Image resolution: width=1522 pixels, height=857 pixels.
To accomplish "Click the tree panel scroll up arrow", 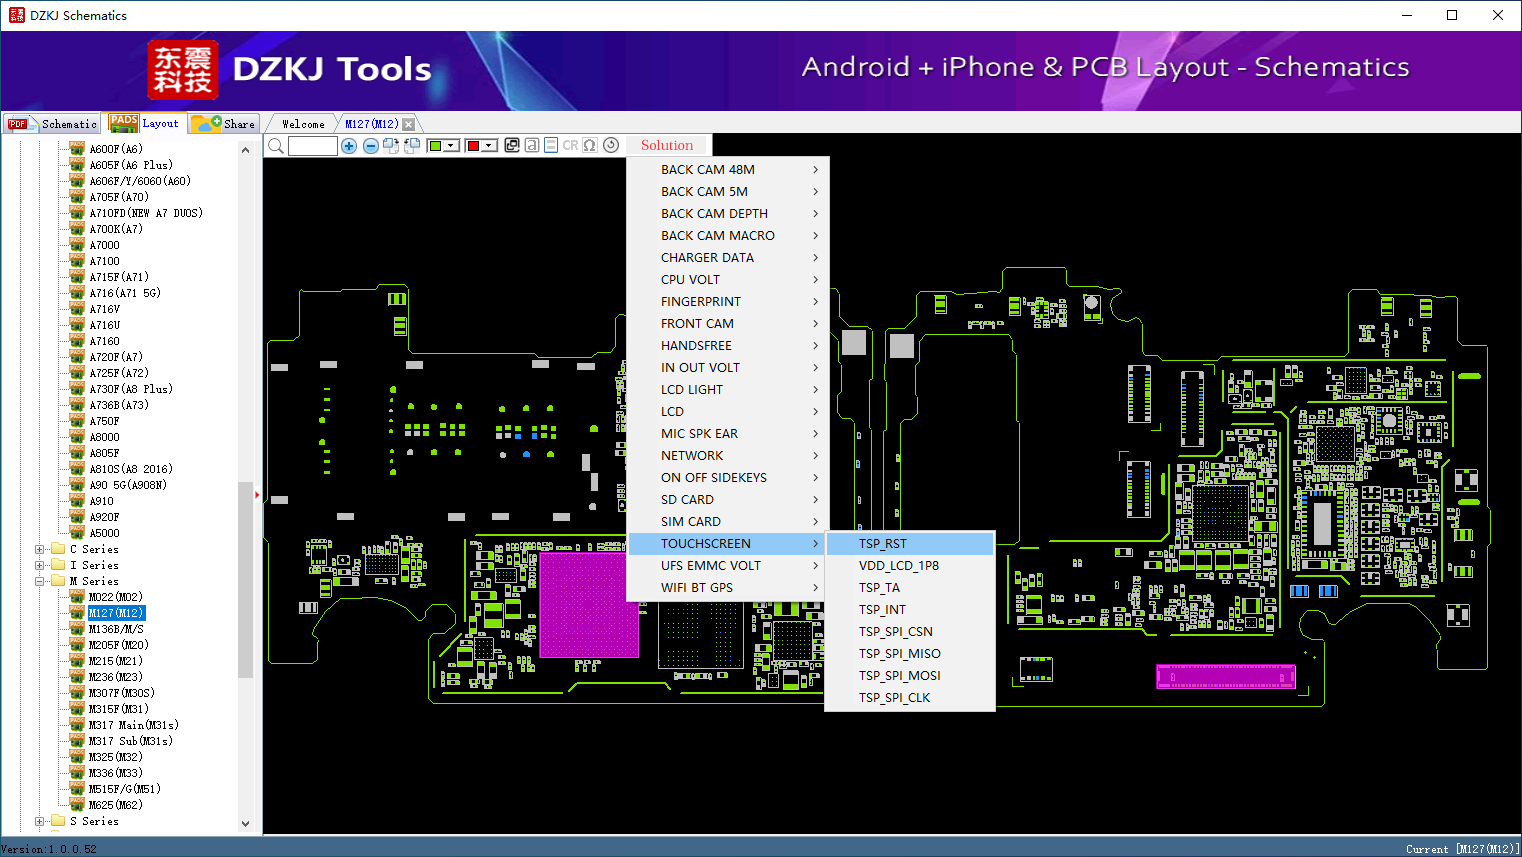I will click(x=246, y=150).
